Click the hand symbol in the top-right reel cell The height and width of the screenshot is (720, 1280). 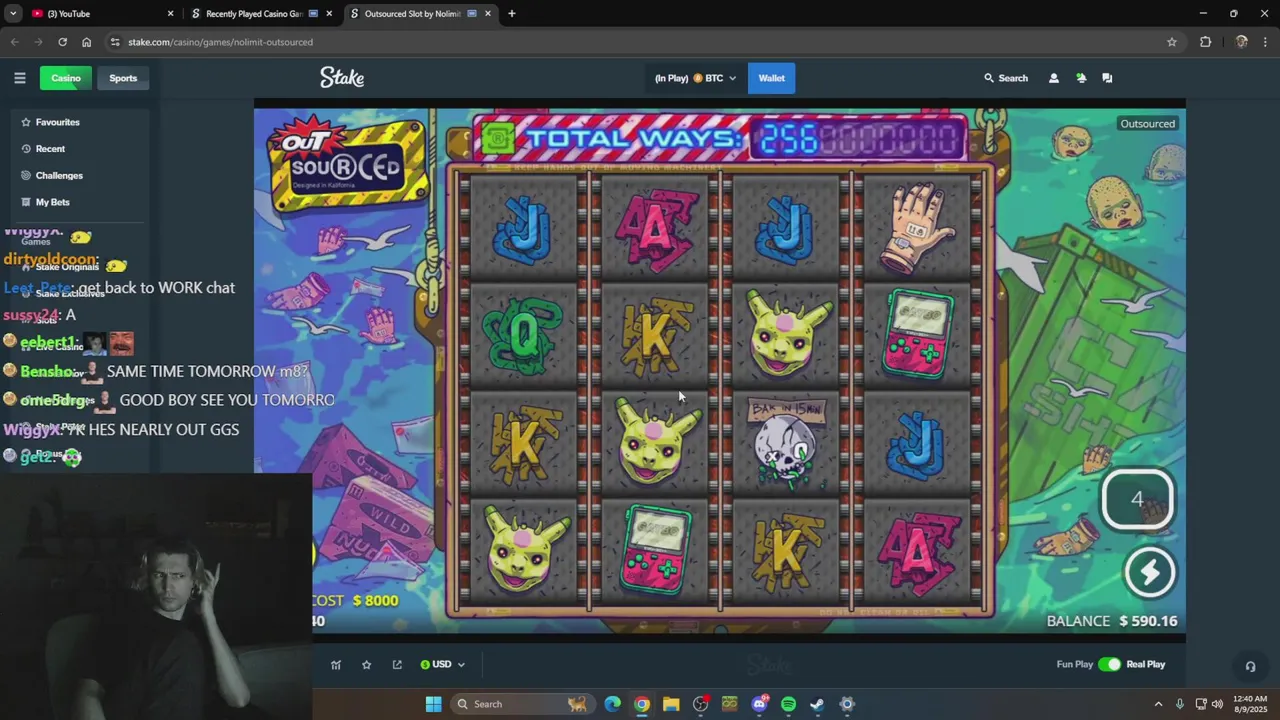point(918,228)
